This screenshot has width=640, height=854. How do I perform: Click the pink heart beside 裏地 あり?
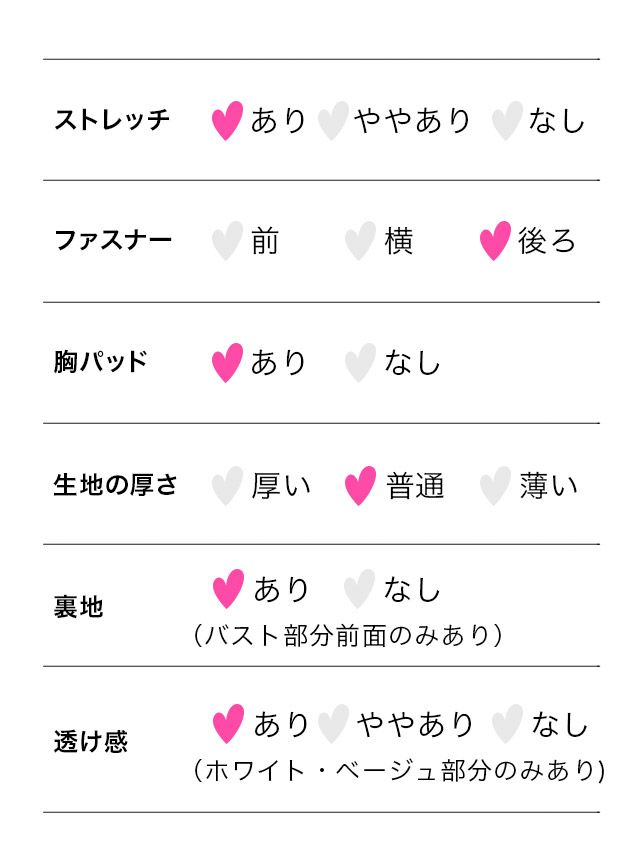[x=228, y=589]
